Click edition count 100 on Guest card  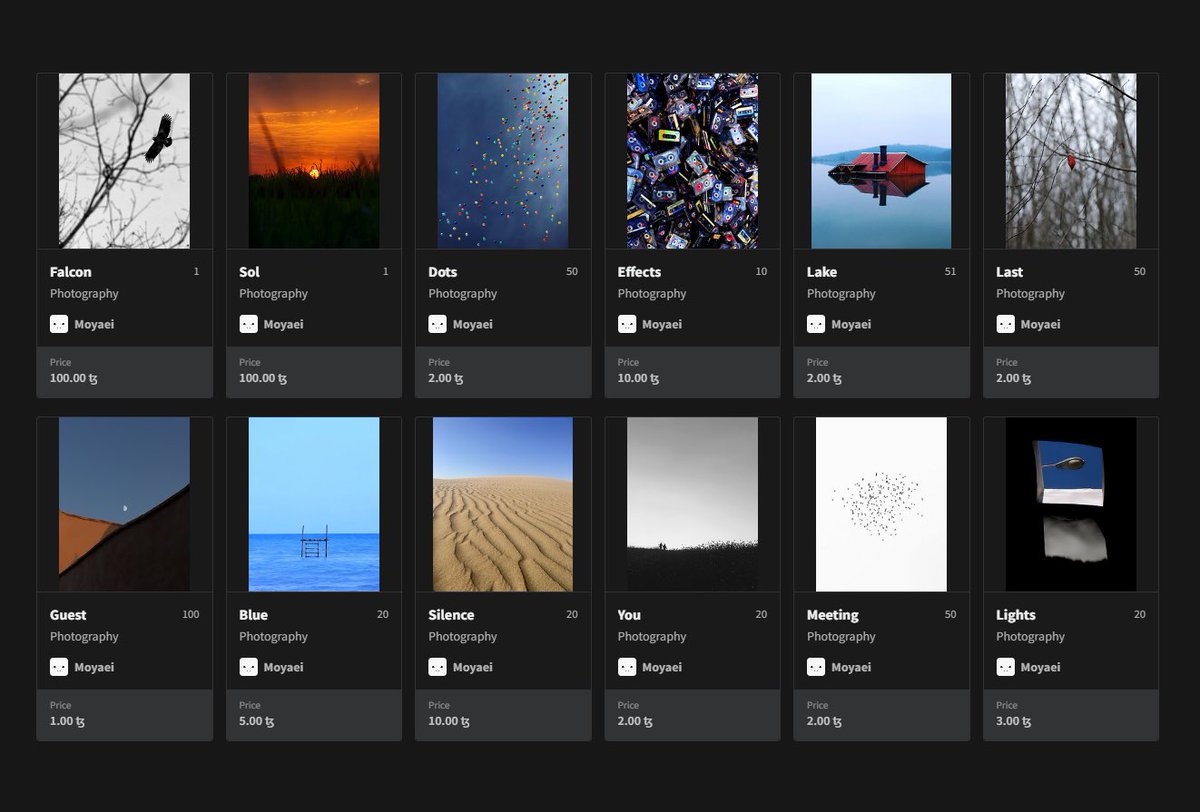click(x=191, y=615)
